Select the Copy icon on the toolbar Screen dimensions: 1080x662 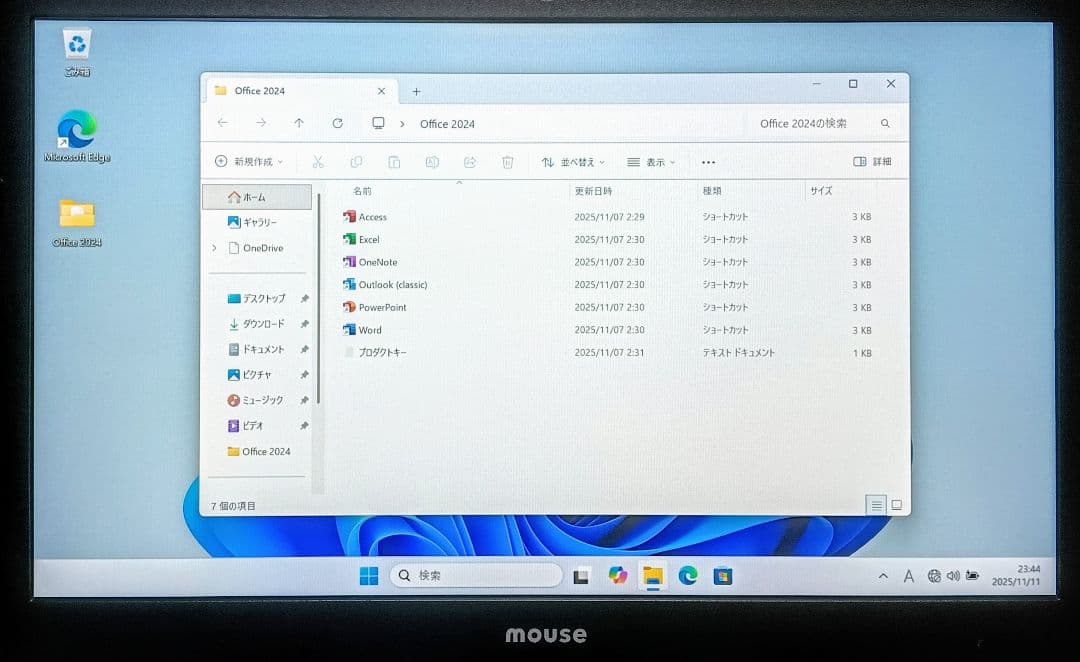click(x=356, y=161)
